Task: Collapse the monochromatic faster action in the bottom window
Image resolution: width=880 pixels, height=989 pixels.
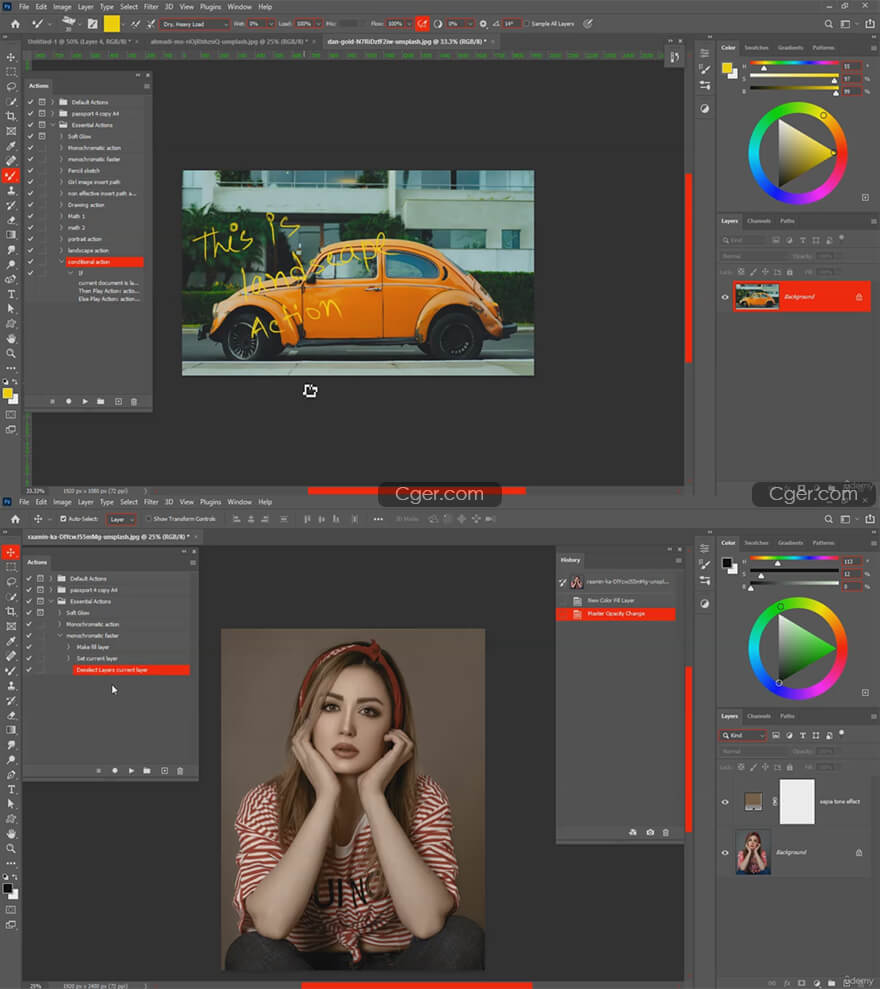Action: [60, 636]
